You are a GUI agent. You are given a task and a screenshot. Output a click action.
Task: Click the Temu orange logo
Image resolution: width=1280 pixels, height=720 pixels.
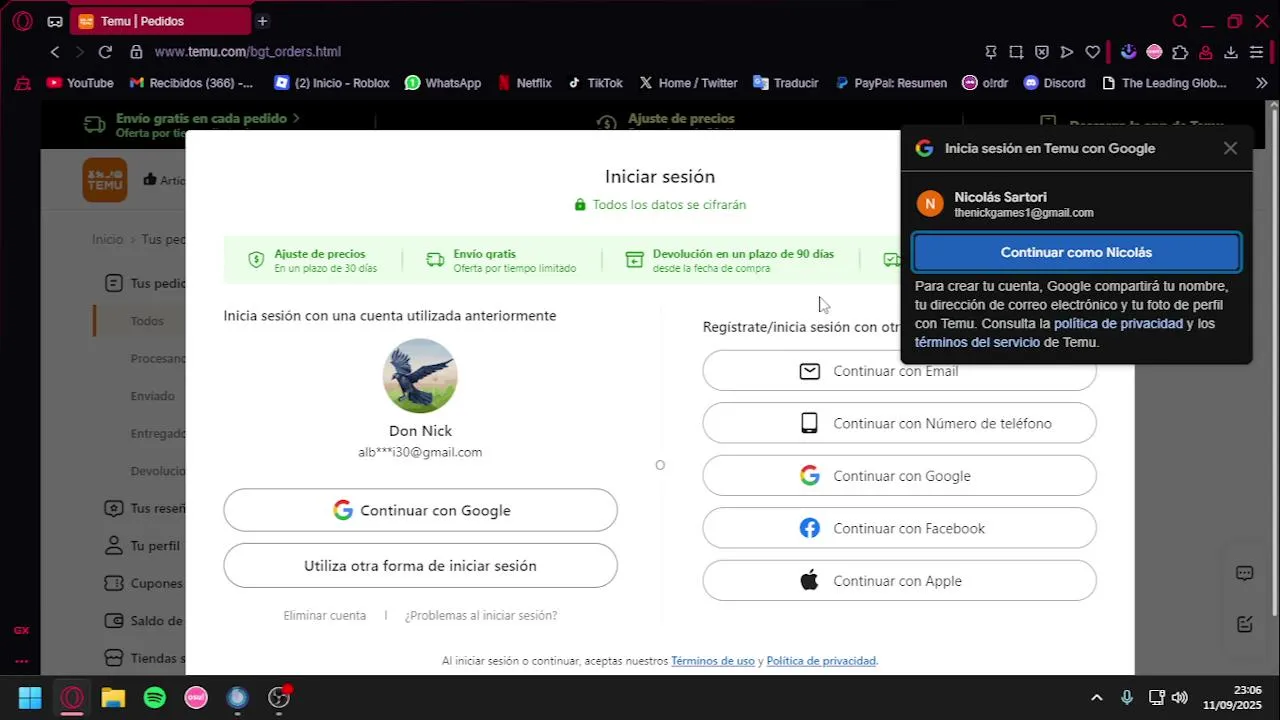pos(105,180)
